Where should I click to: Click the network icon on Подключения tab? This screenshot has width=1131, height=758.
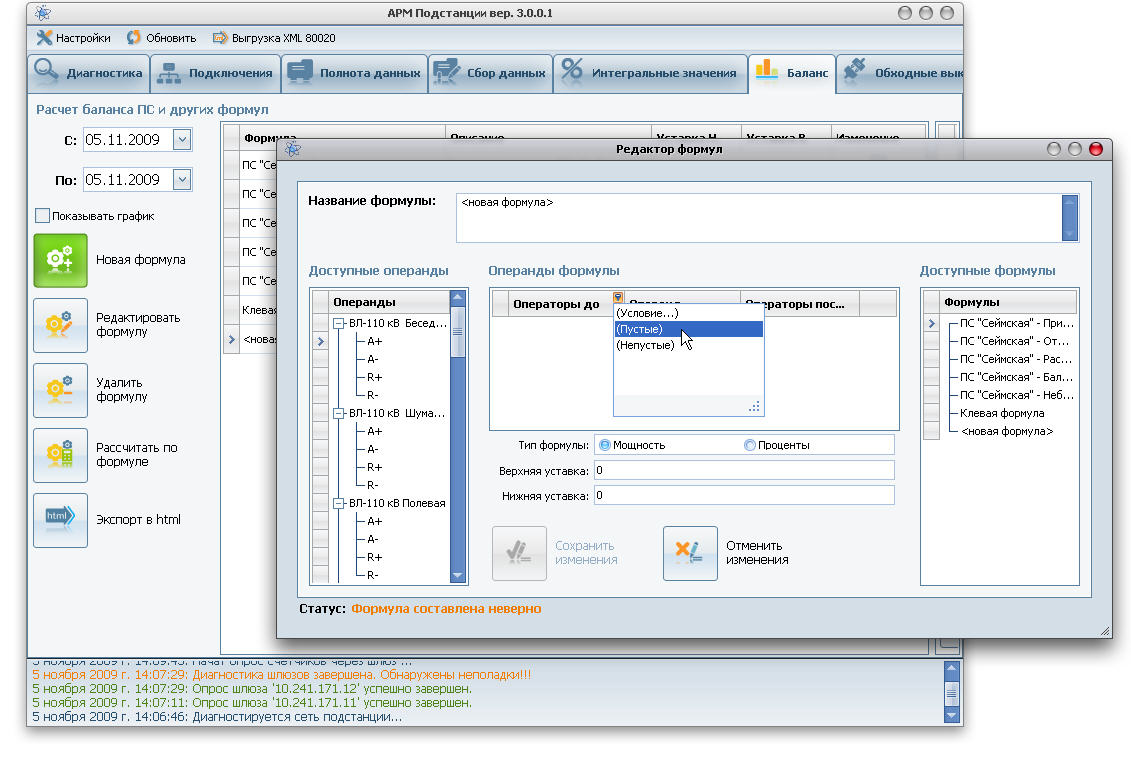(x=169, y=72)
